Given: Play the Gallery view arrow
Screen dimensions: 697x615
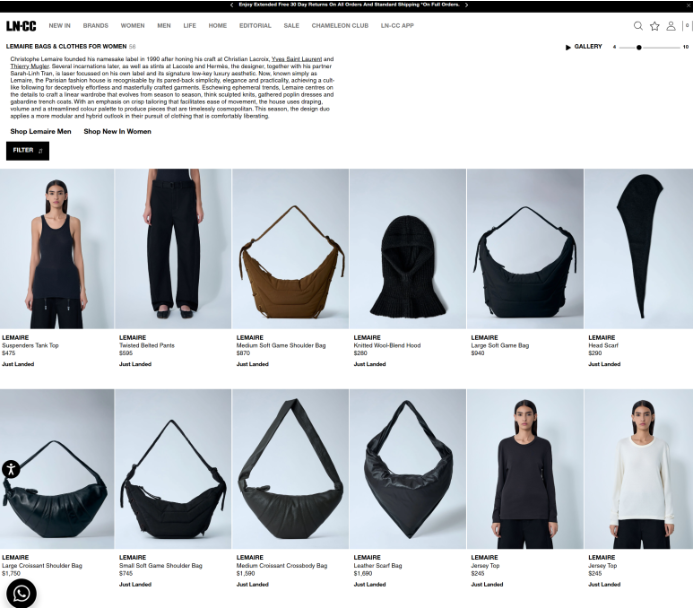Looking at the screenshot, I should pyautogui.click(x=568, y=47).
